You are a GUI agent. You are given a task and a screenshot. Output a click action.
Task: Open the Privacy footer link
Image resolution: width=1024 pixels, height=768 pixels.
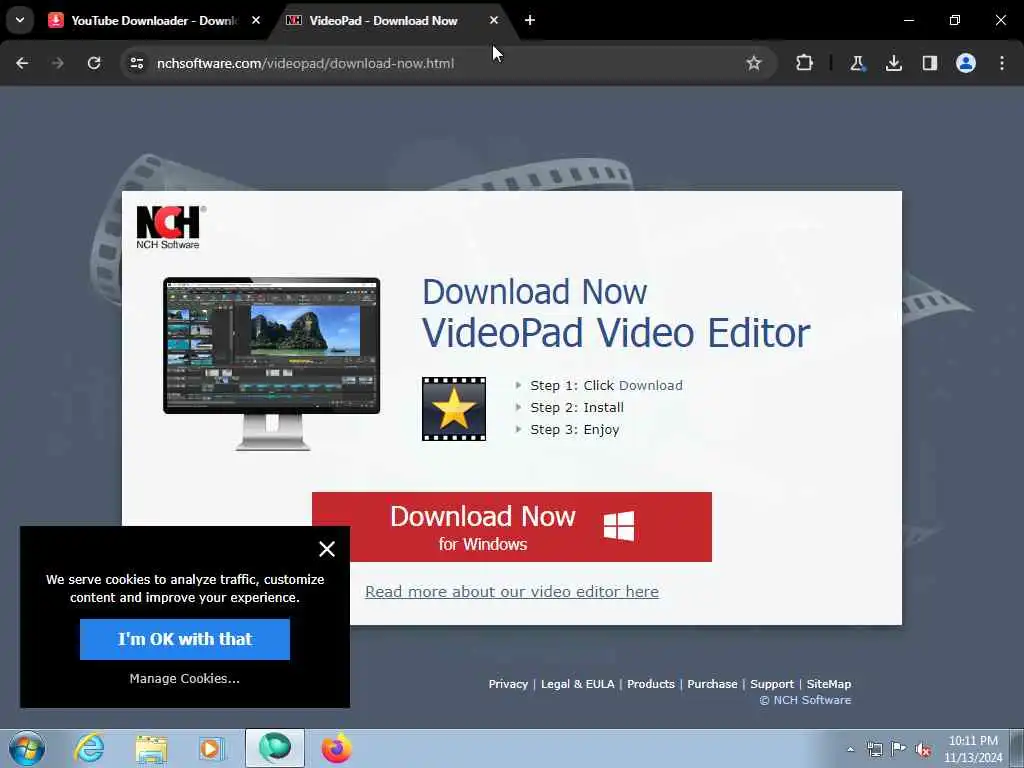(508, 684)
